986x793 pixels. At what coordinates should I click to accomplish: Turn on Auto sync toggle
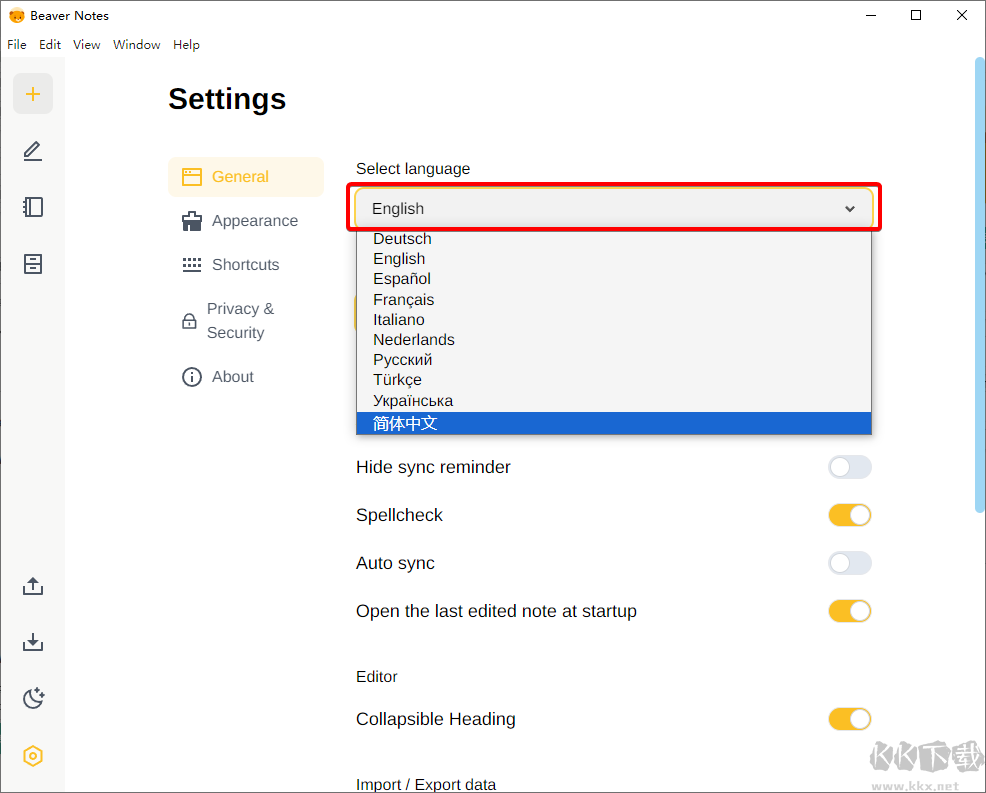(x=849, y=563)
